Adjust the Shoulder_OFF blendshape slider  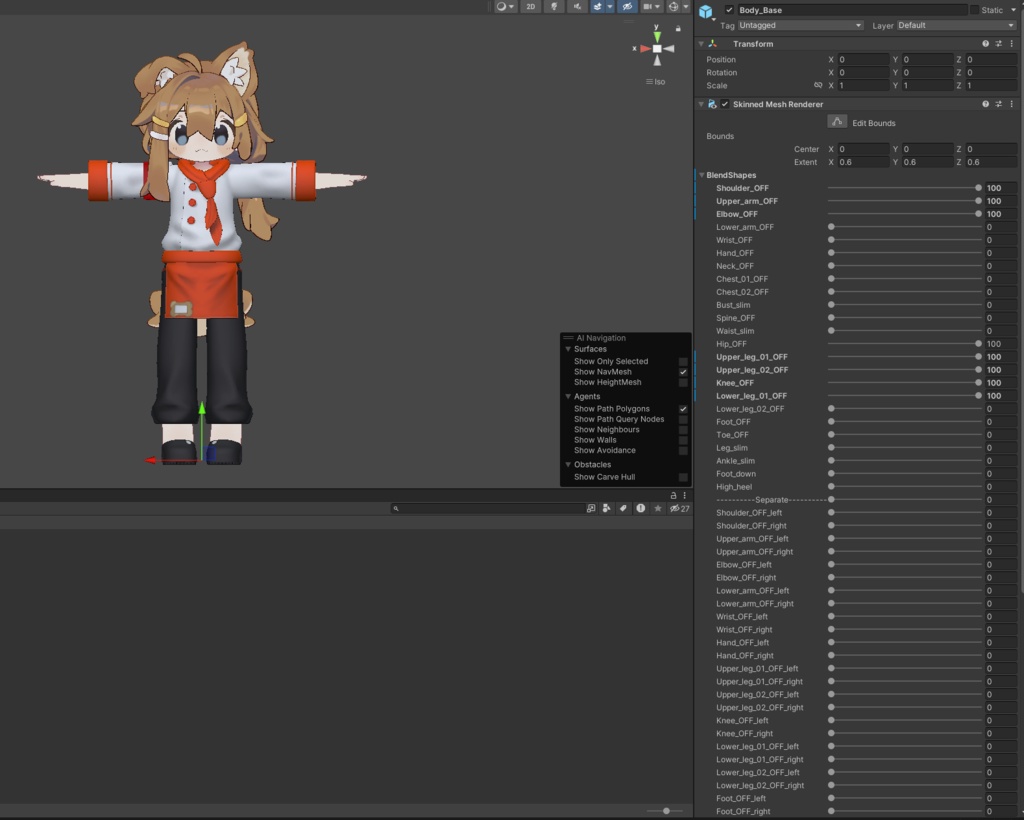[x=904, y=188]
